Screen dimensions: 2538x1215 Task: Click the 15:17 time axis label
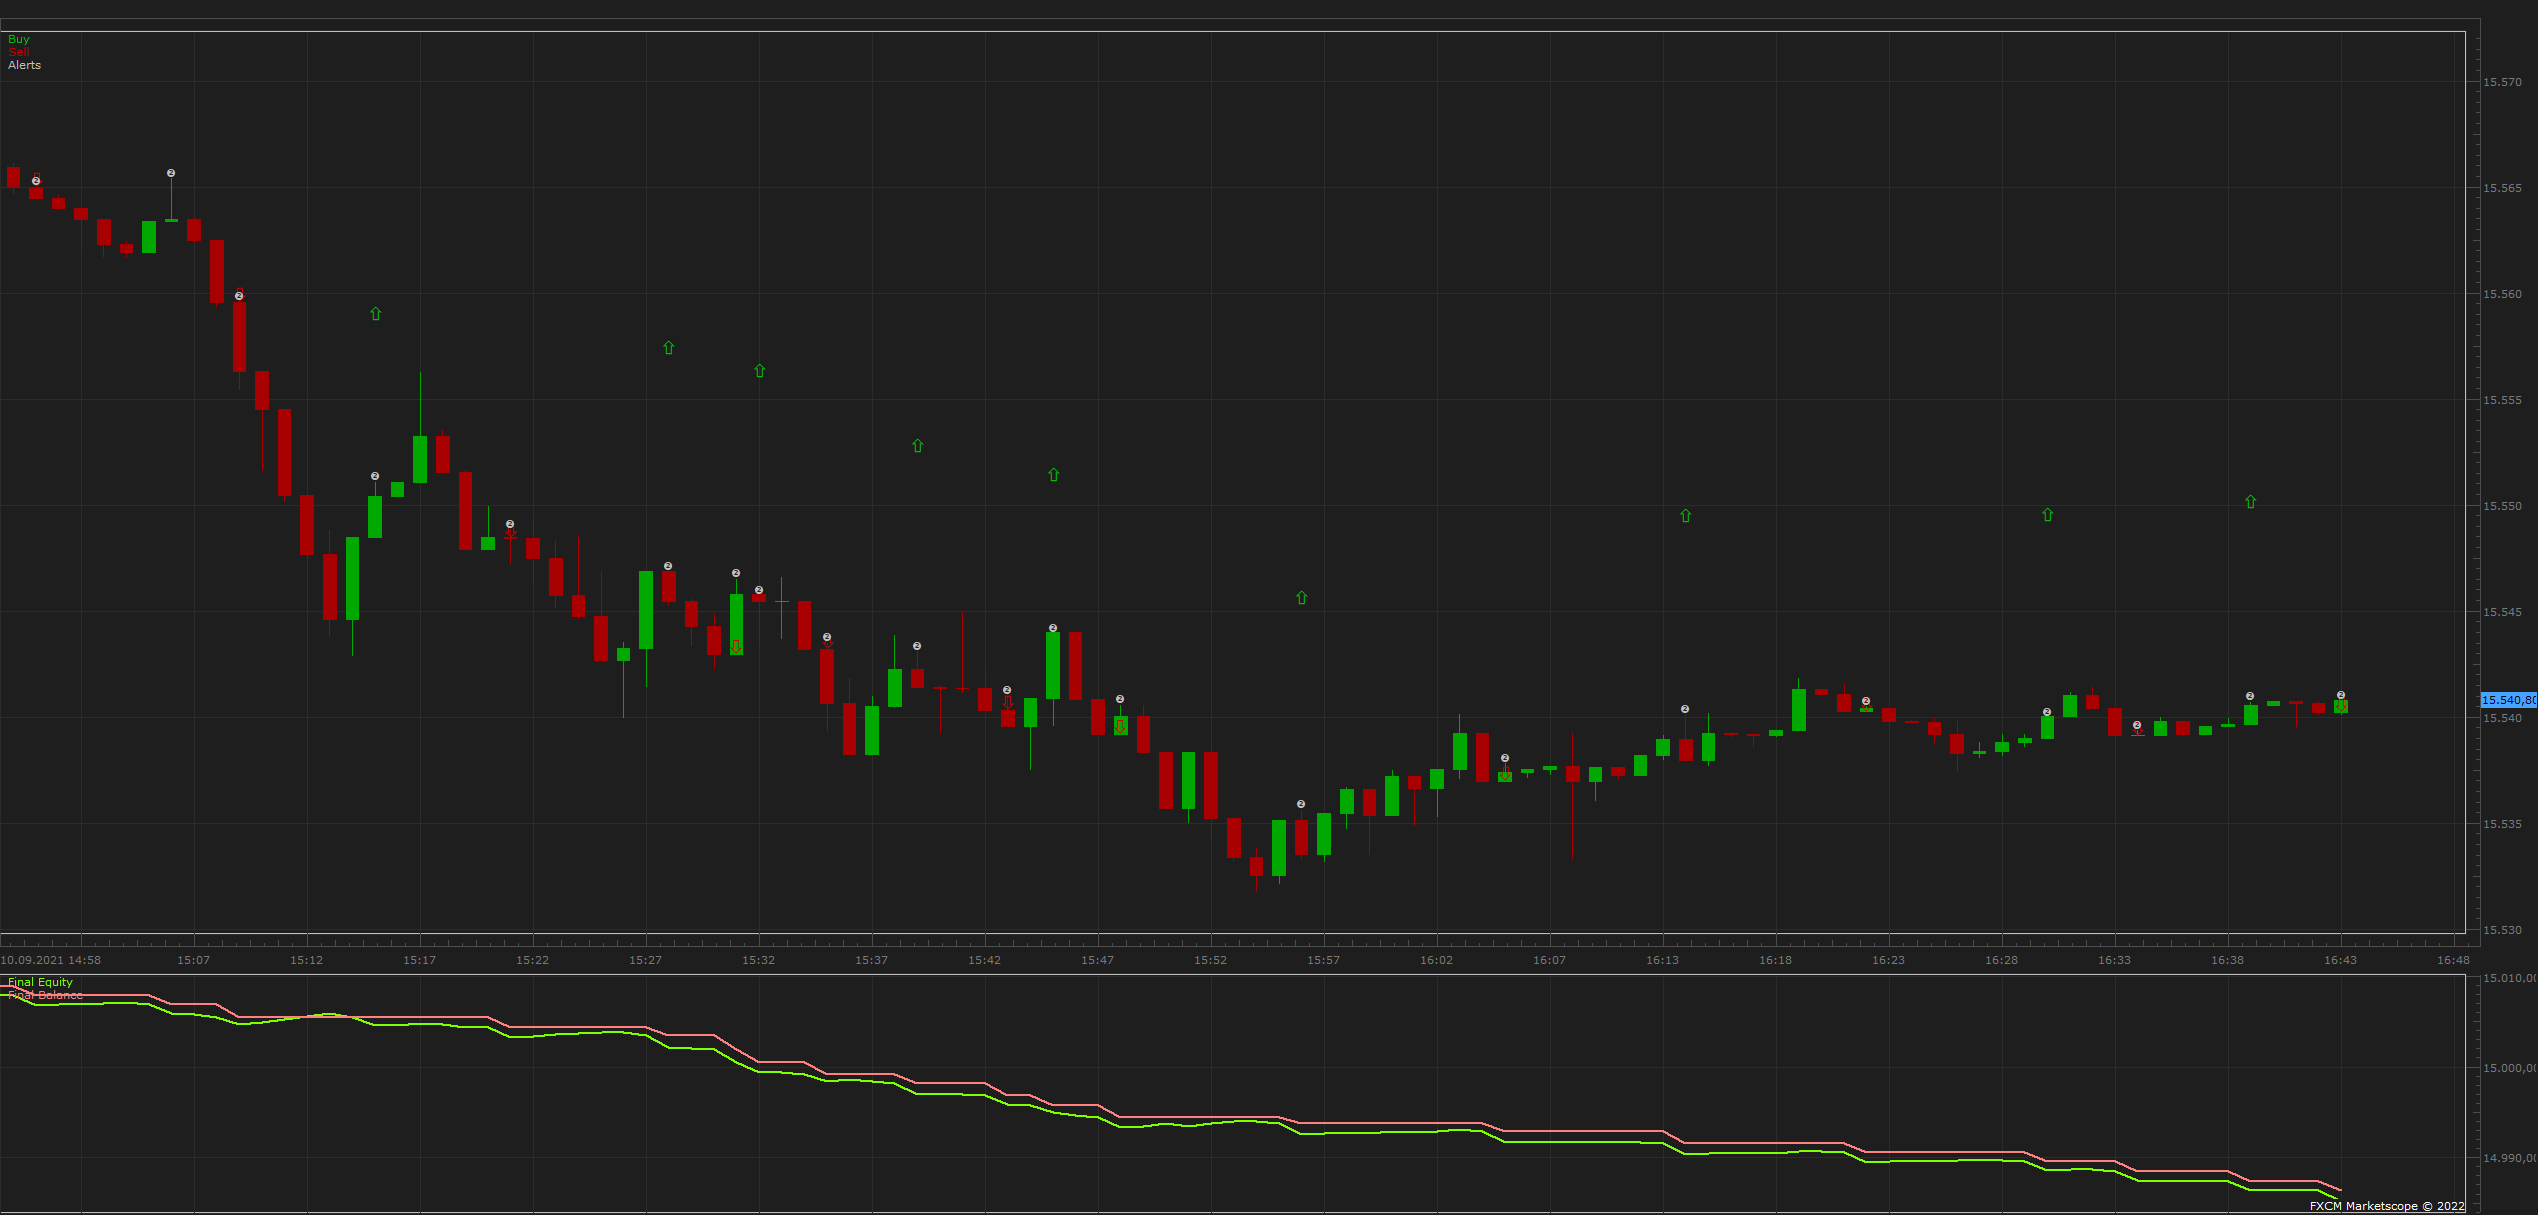point(420,960)
